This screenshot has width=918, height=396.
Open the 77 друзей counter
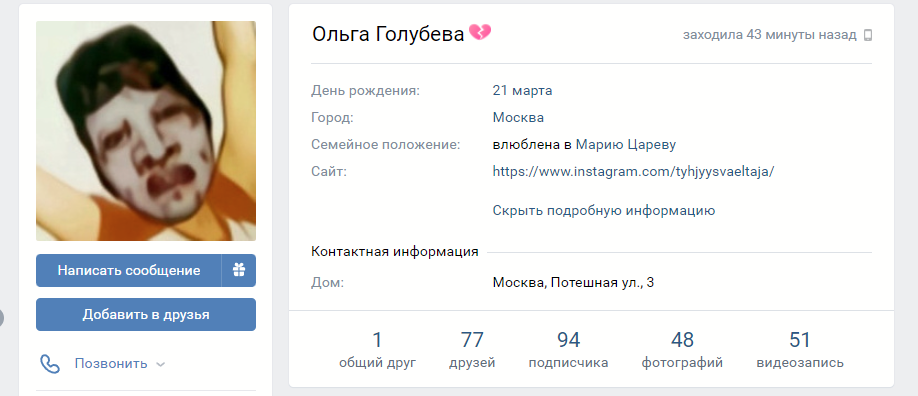pyautogui.click(x=472, y=350)
